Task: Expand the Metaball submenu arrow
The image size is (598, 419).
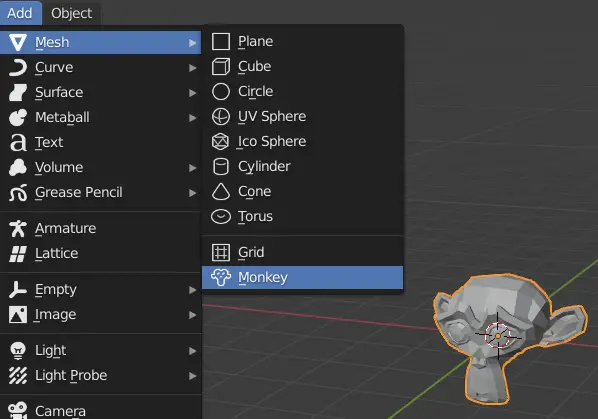Action: (x=193, y=118)
